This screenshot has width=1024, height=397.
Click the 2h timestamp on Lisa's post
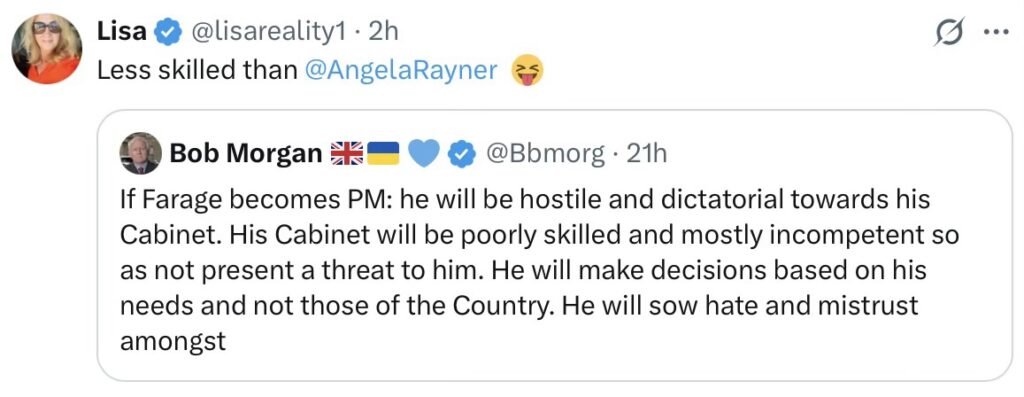pos(383,31)
